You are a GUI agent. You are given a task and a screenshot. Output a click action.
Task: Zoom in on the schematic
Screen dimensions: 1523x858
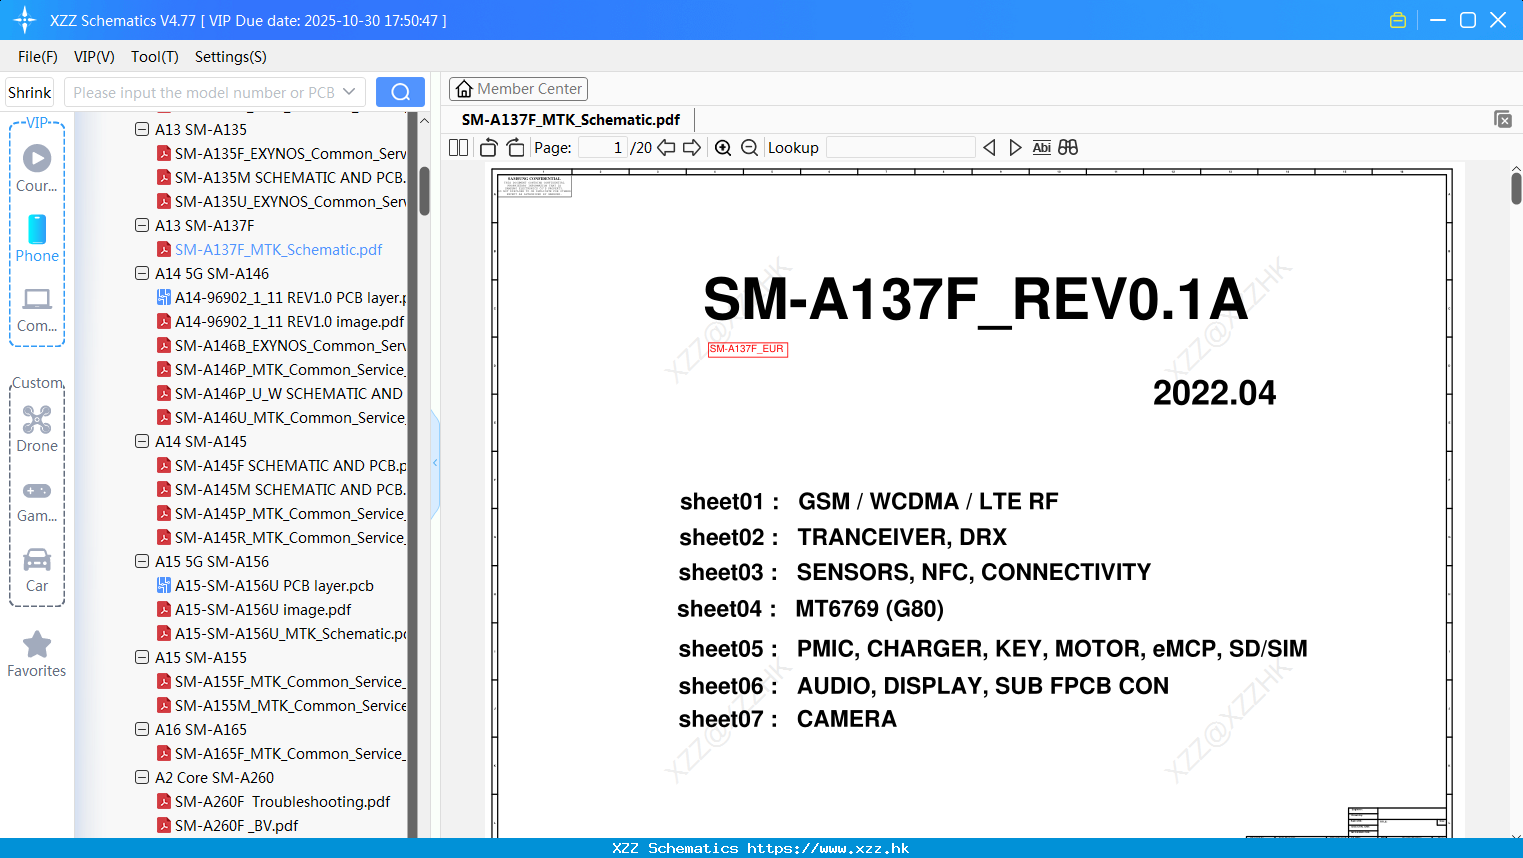pyautogui.click(x=723, y=147)
